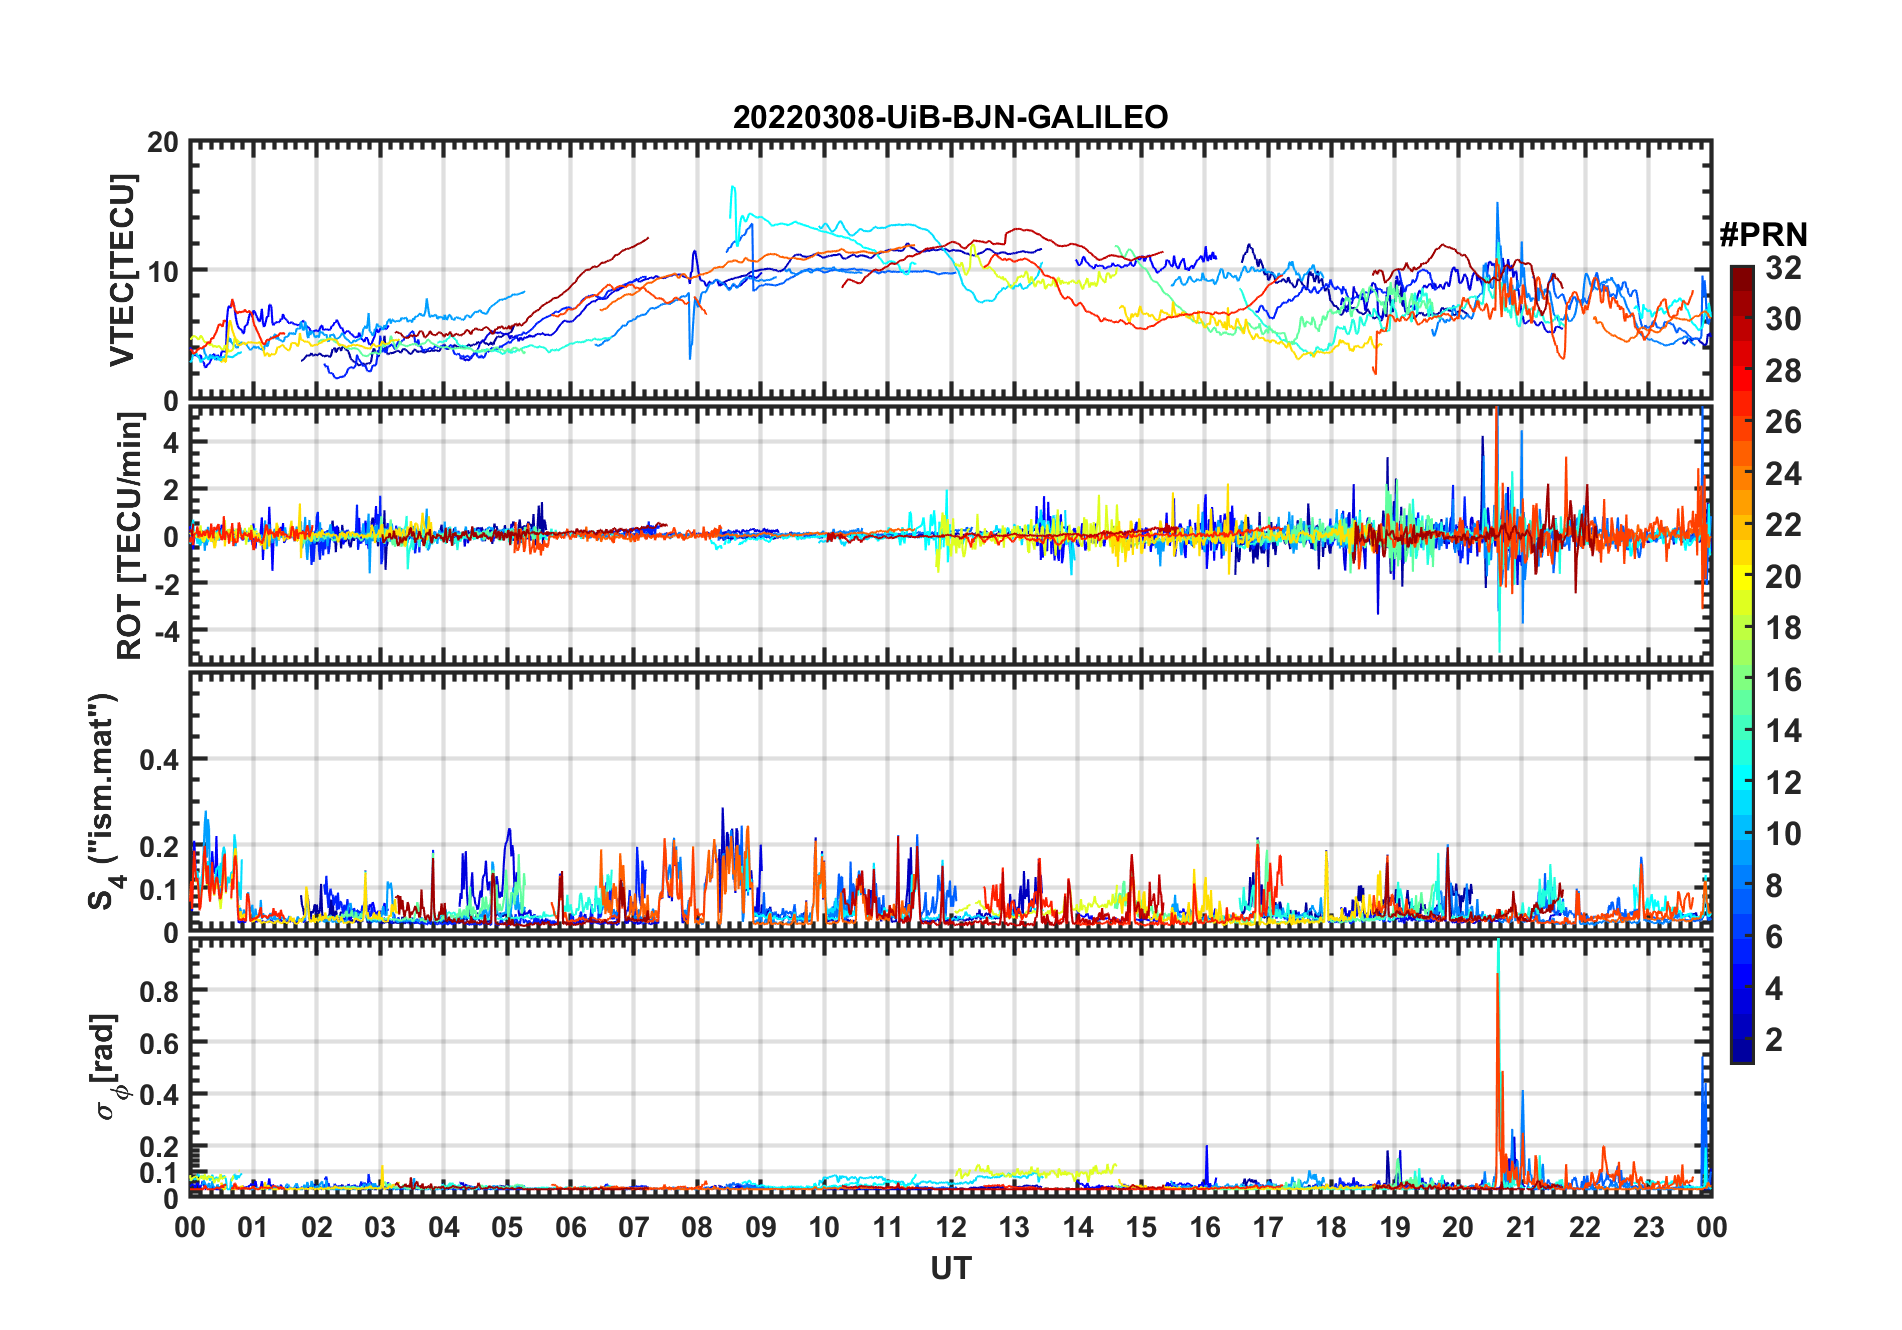
Task: Click the VTEC[TECU] y-axis label
Action: [122, 270]
